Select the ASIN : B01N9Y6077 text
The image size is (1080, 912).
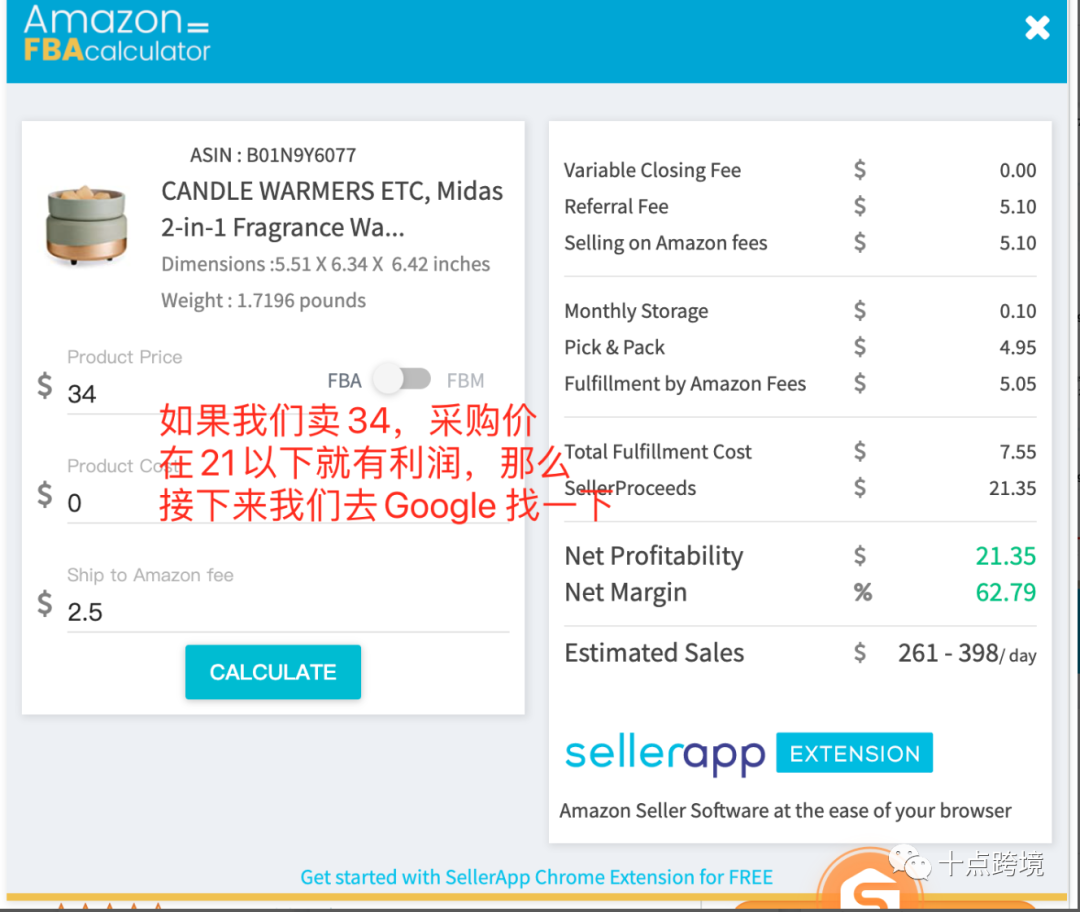273,155
